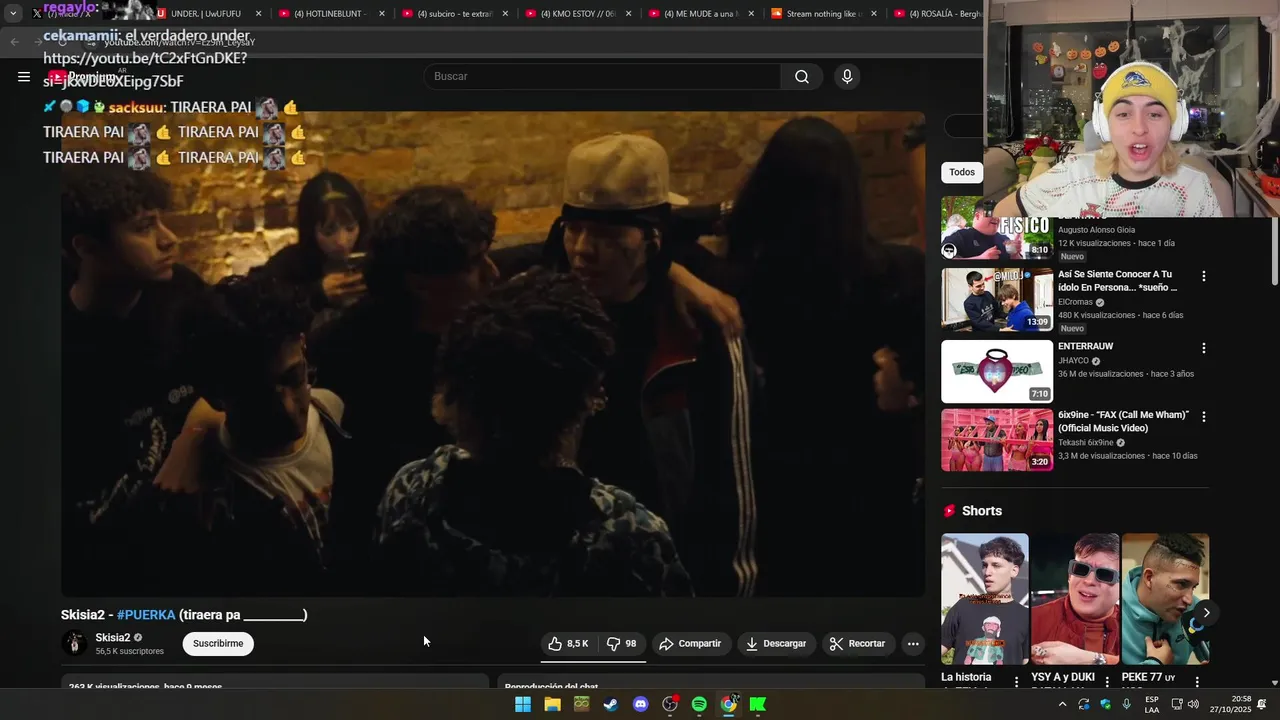Image resolution: width=1280 pixels, height=720 pixels.
Task: Click the #PUERKA hashtag link
Action: click(x=146, y=615)
